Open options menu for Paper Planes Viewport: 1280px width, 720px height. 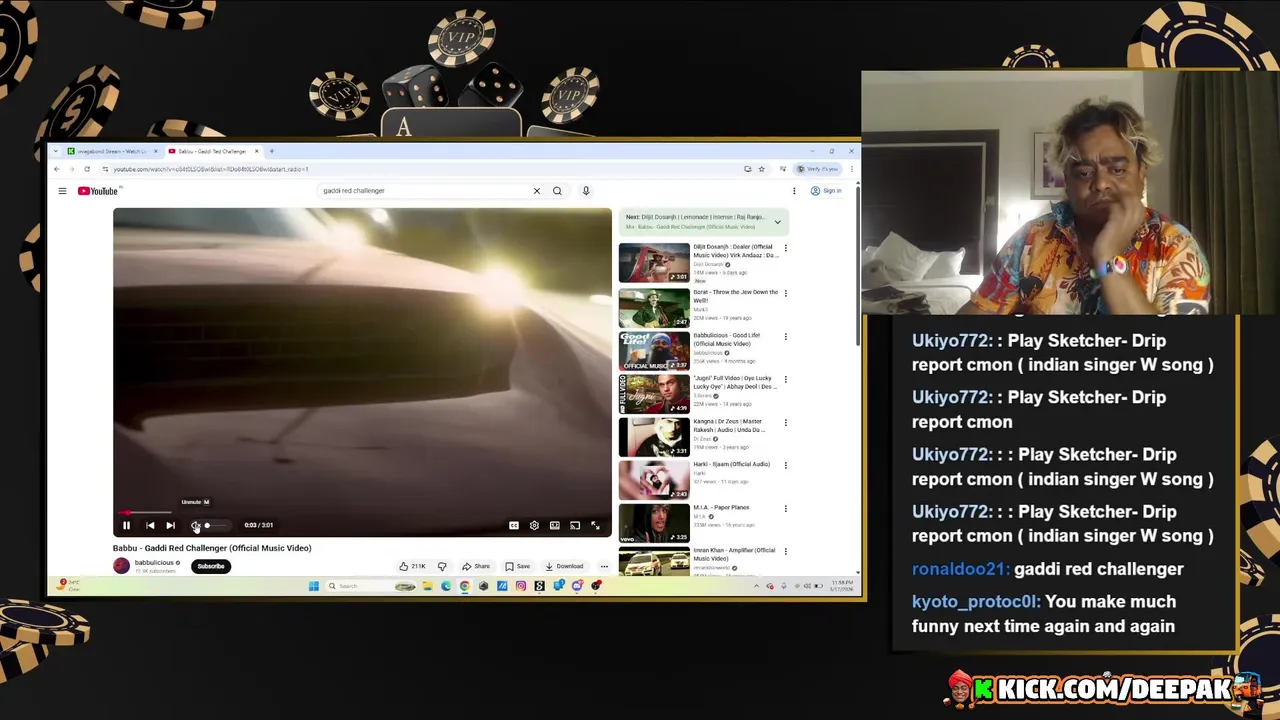coord(785,508)
